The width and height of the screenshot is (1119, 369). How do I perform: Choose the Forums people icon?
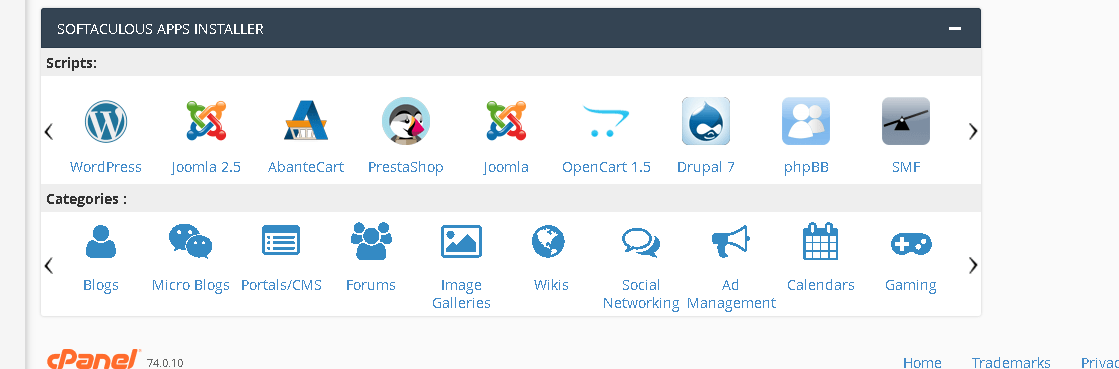pyautogui.click(x=371, y=241)
